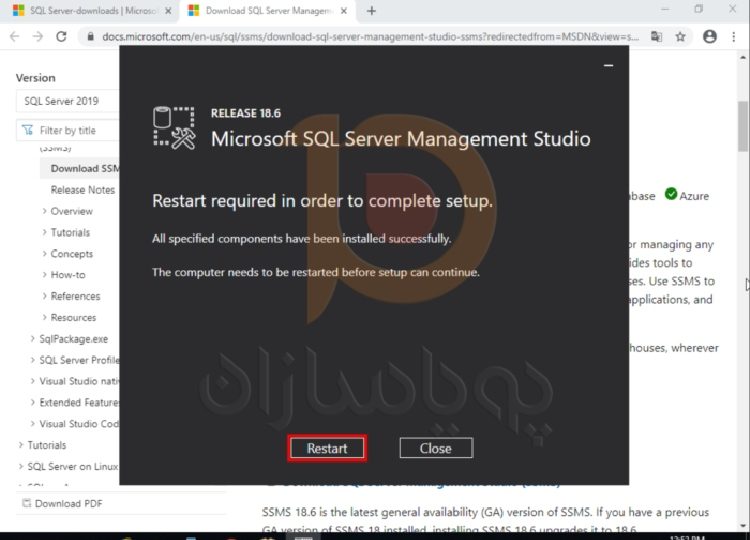Click the translate page icon in address bar
Screen dimensions: 750x540
tap(656, 36)
